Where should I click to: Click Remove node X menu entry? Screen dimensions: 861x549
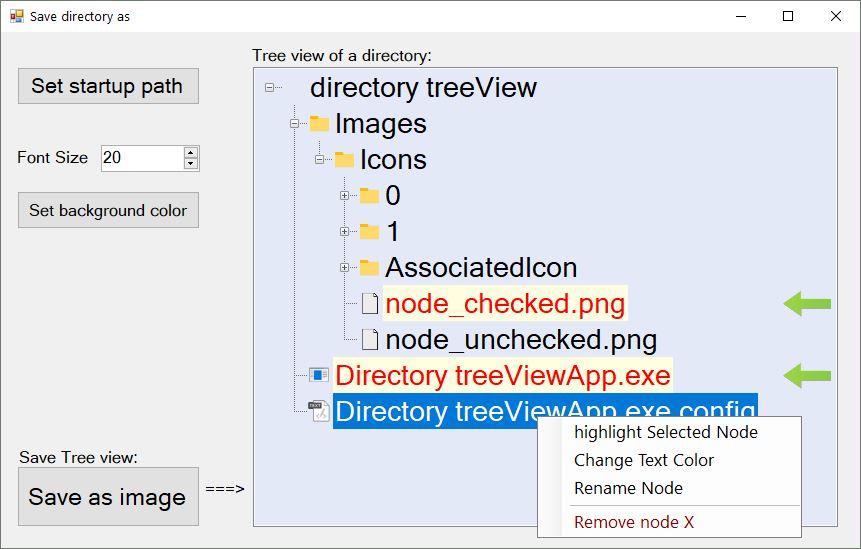633,522
